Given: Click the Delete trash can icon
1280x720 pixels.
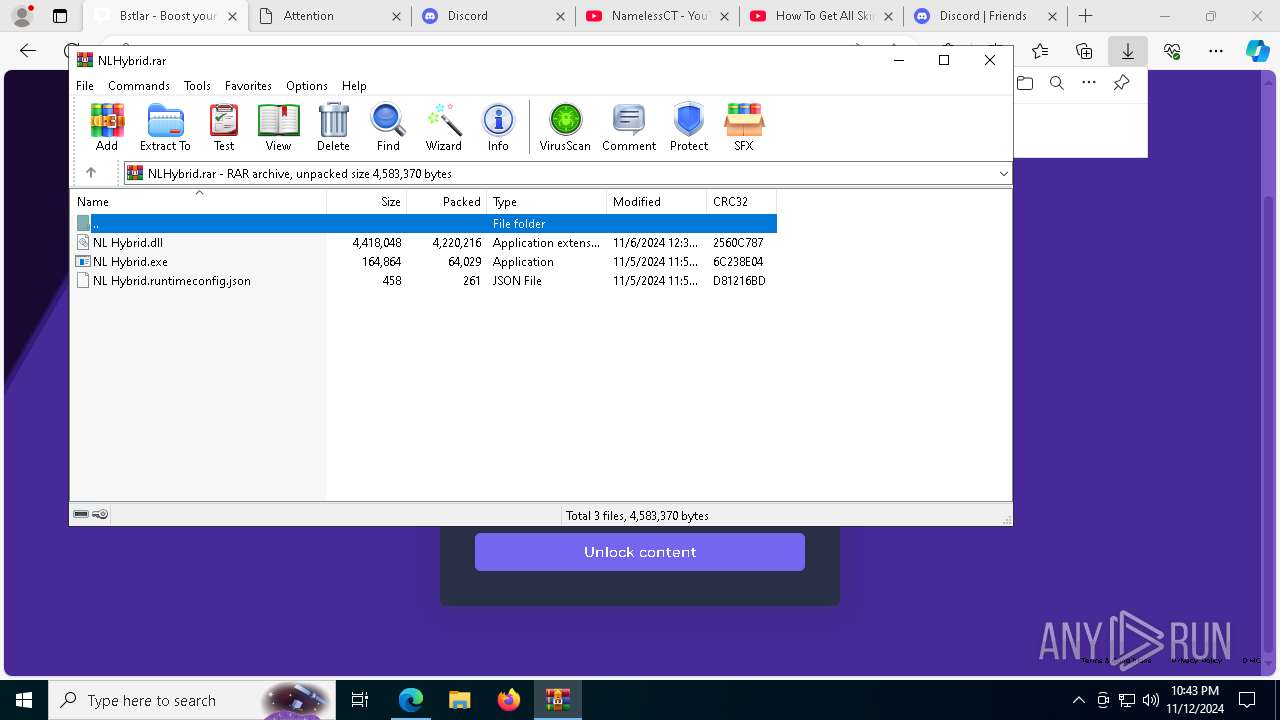Looking at the screenshot, I should tap(333, 127).
